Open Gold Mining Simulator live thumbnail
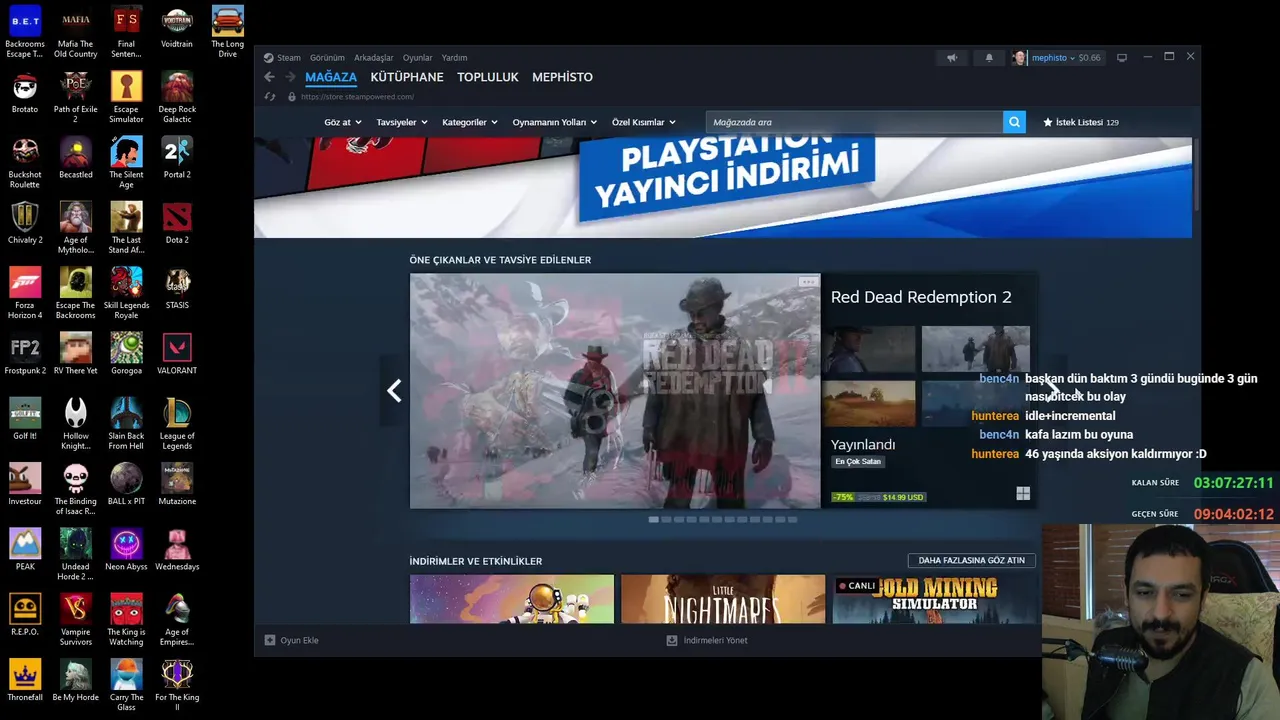The width and height of the screenshot is (1280, 720). 934,599
